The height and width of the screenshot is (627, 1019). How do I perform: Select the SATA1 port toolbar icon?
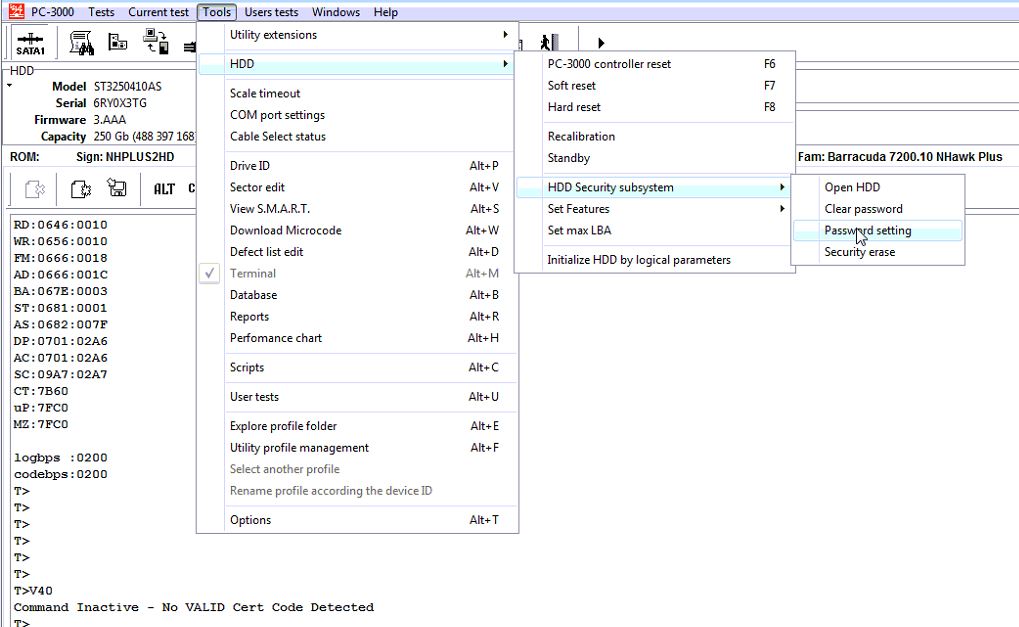30,44
